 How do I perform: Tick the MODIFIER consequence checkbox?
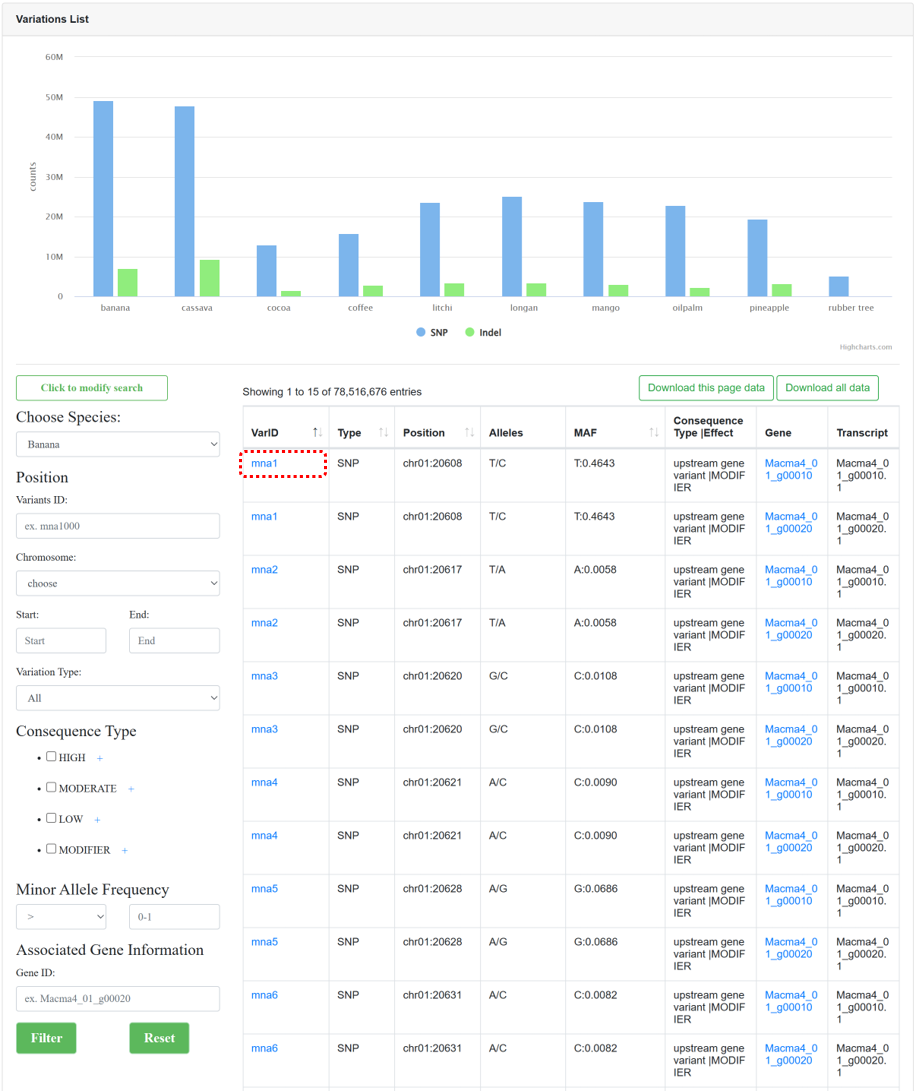[x=51, y=848]
